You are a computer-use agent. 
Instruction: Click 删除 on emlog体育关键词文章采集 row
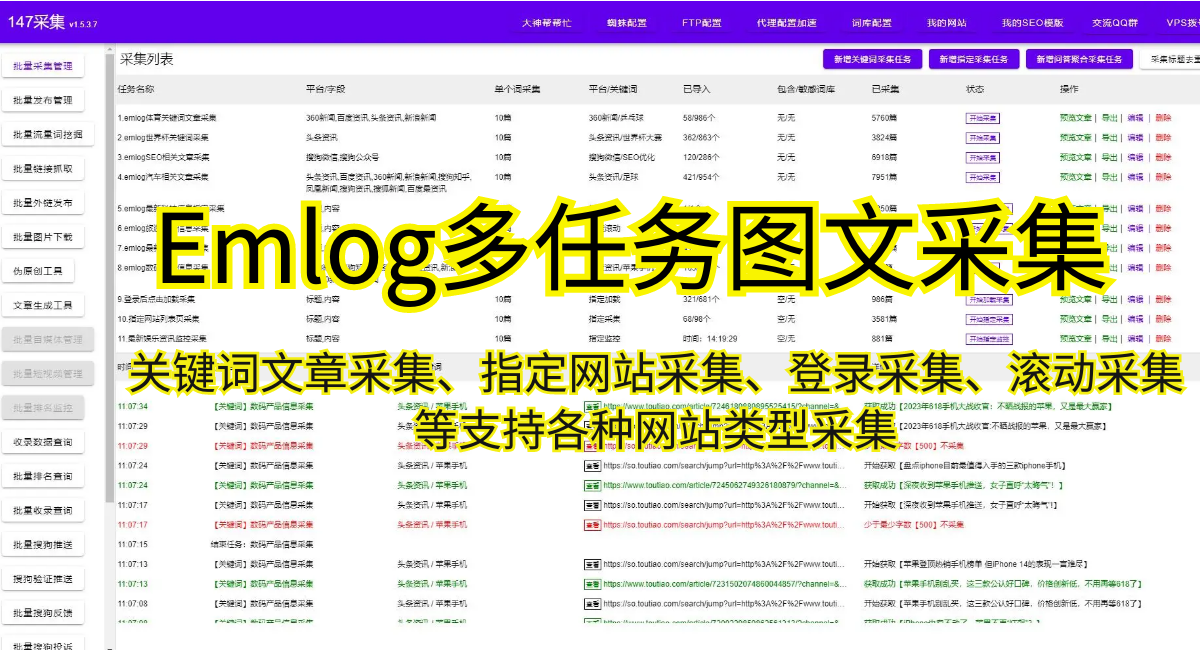(x=1162, y=118)
